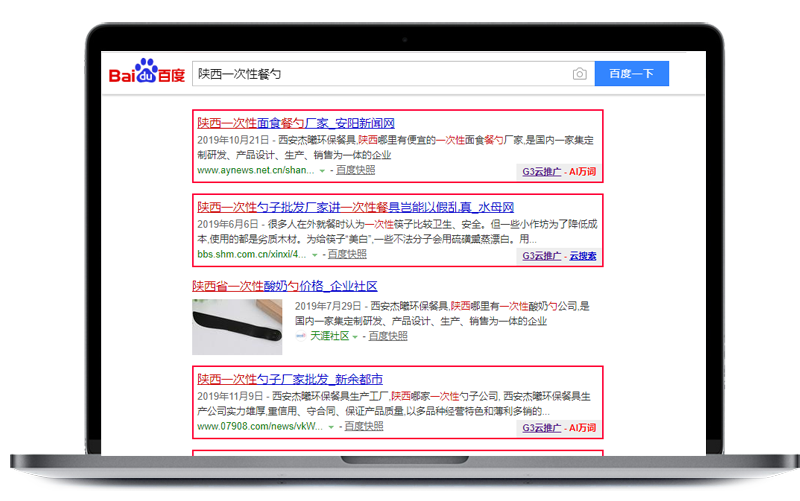Open 百度快照 for bbs.shm.com.cn result
The image size is (800, 501).
click(347, 254)
